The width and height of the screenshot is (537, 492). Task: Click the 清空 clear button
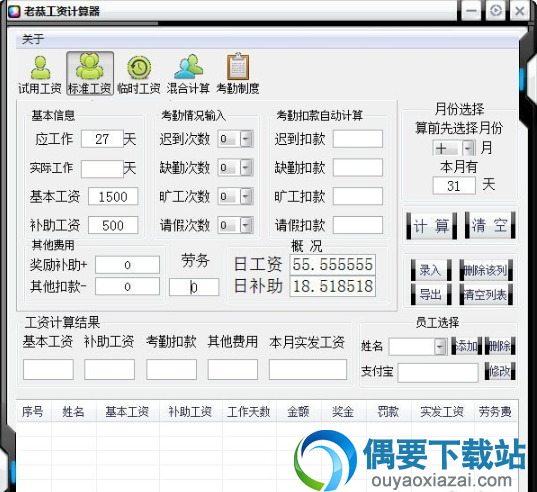tap(490, 226)
